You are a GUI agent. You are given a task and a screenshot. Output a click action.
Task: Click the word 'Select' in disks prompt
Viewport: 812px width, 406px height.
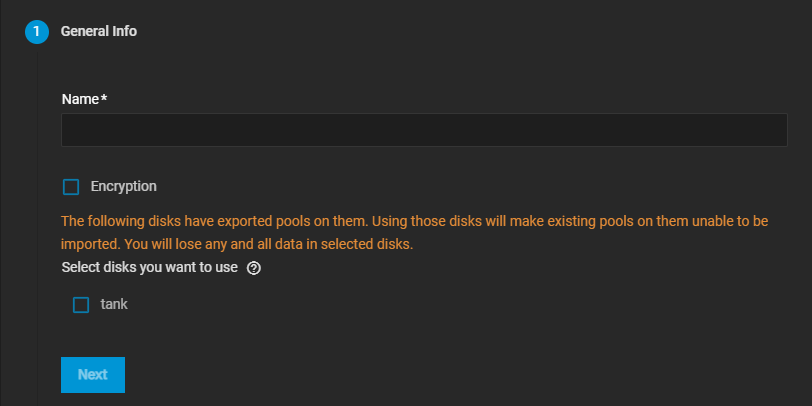79,267
